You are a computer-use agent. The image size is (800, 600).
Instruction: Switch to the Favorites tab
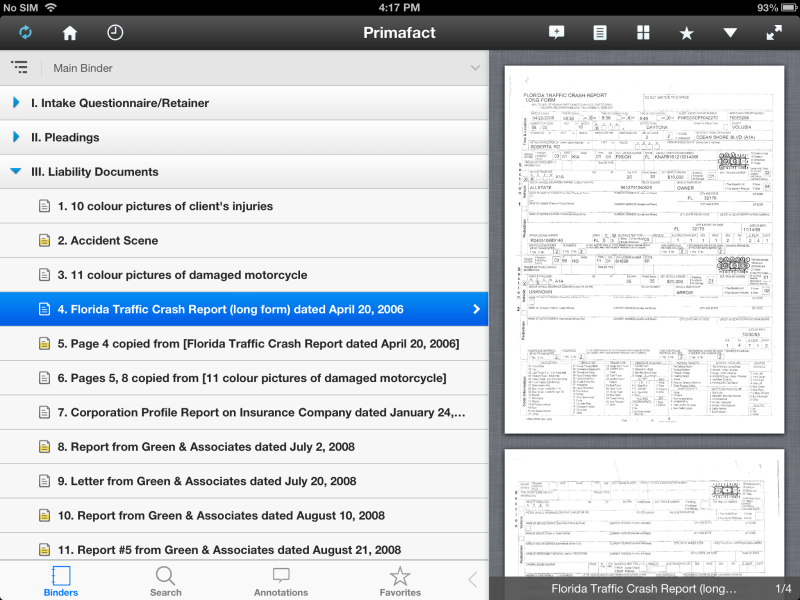pos(400,581)
